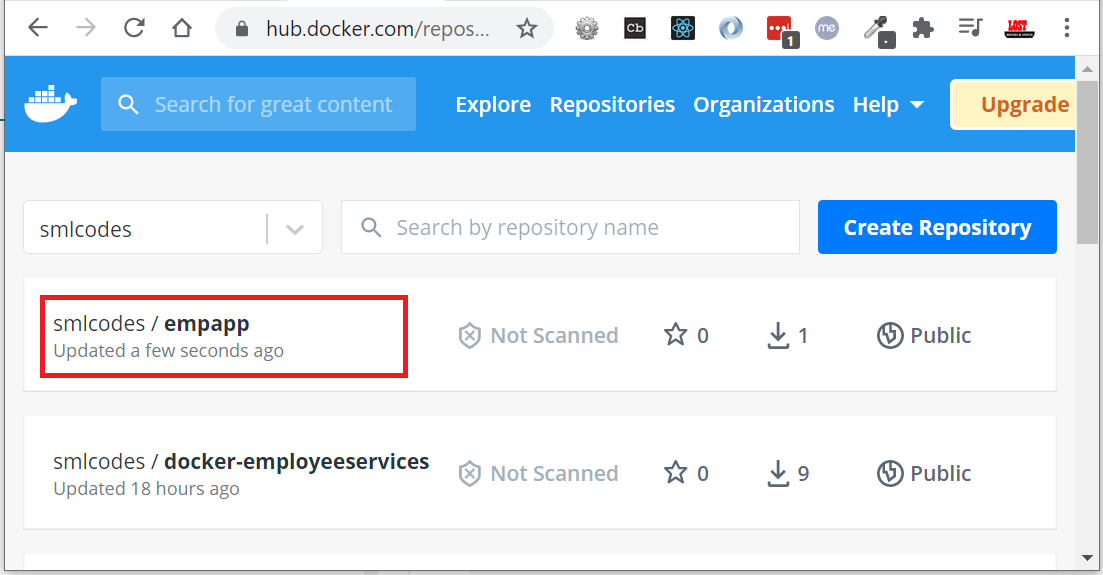The height and width of the screenshot is (575, 1103).
Task: Click the star count icon for empapp
Action: [675, 335]
